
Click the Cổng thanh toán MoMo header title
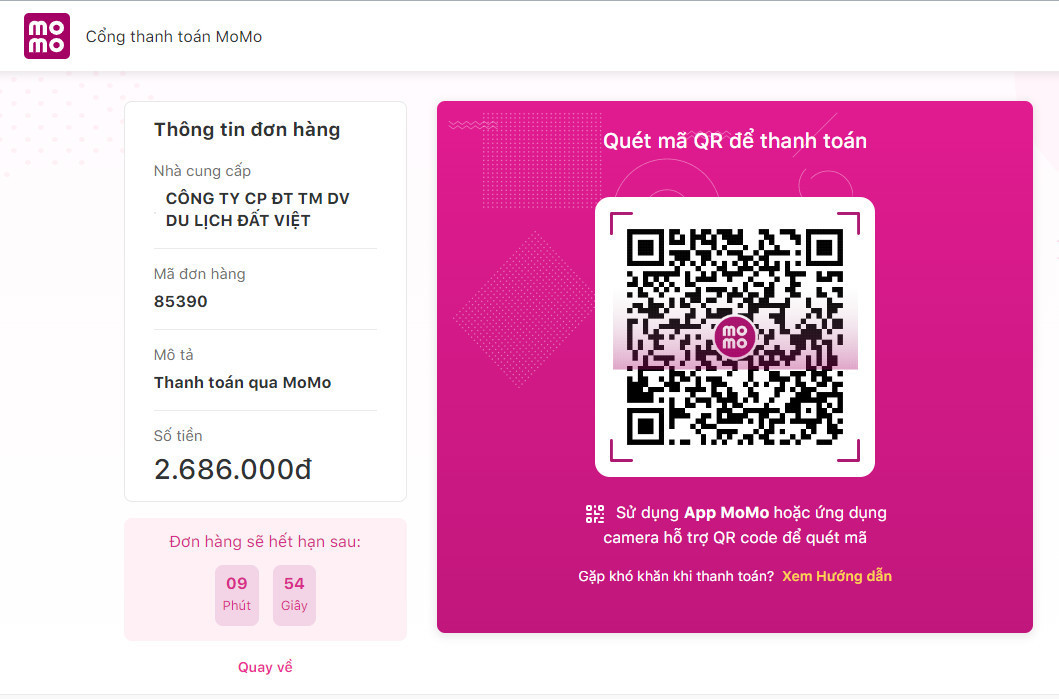174,36
